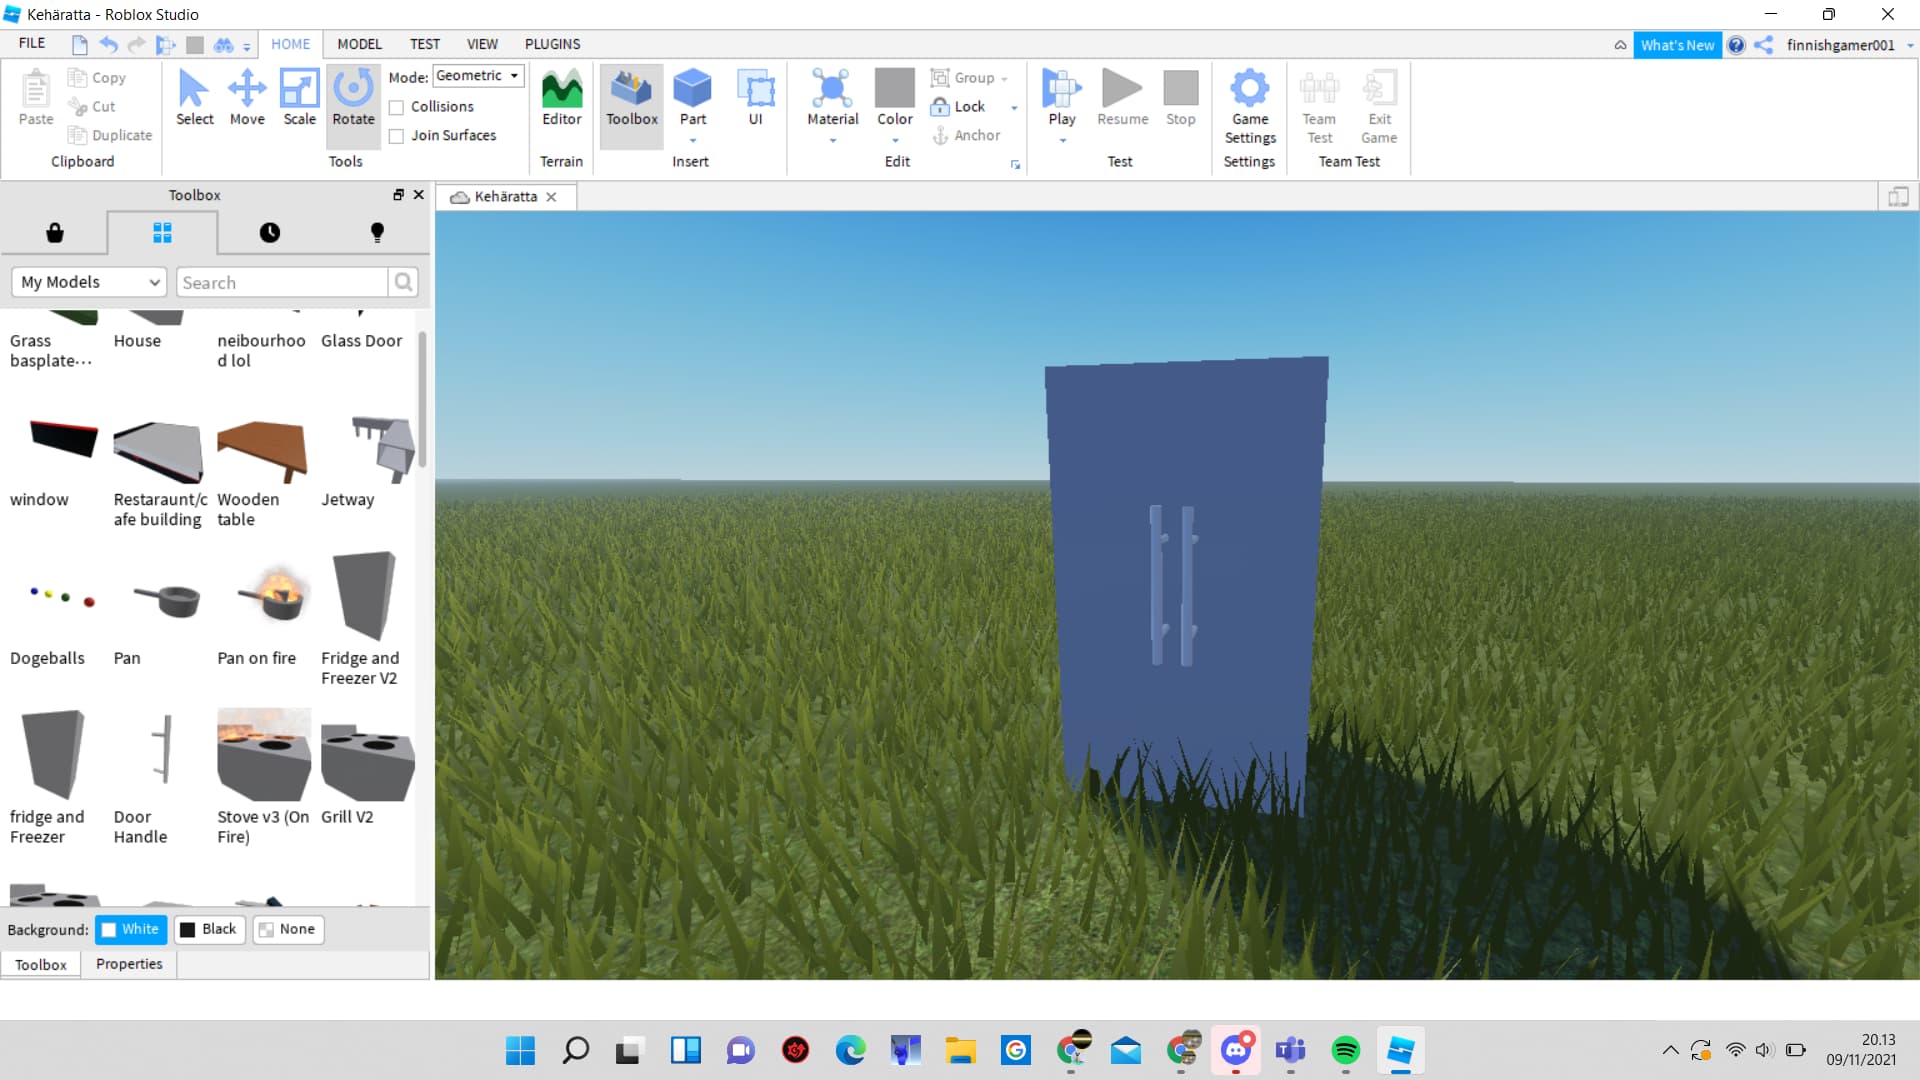Open the Terrain Editor
Viewport: 1920px width, 1080px height.
tap(561, 98)
